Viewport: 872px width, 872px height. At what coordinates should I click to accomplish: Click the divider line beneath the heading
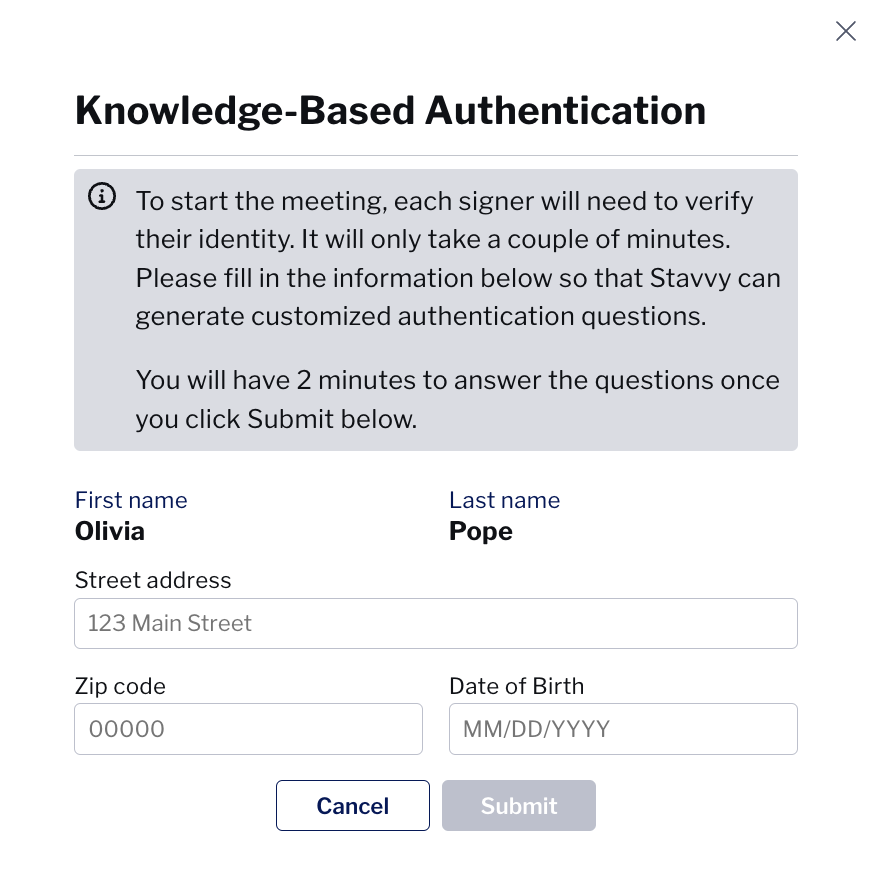click(435, 155)
